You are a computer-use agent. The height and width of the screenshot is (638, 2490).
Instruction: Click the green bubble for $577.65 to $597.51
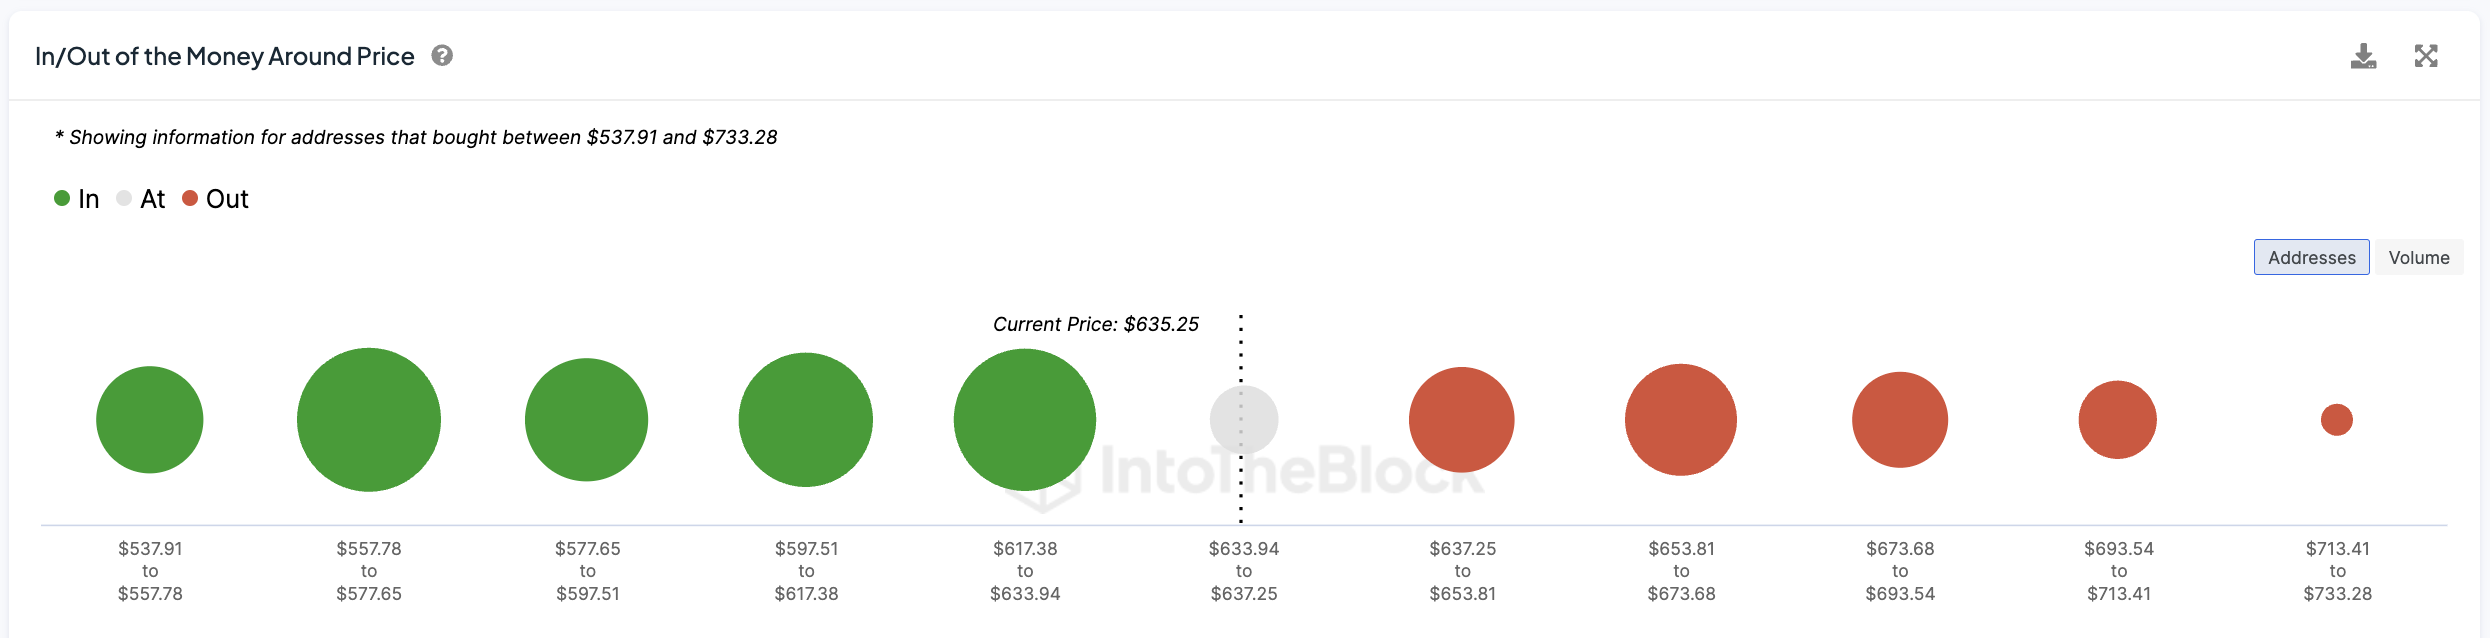tap(587, 420)
